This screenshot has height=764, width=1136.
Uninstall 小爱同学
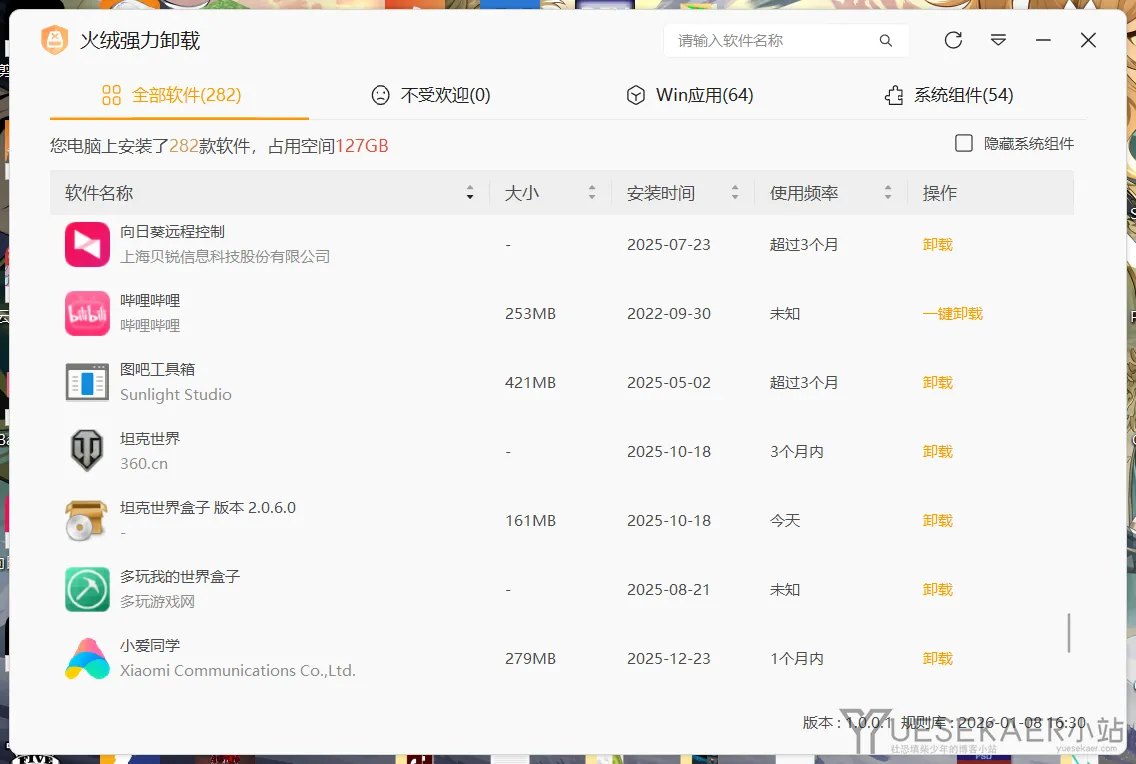point(937,658)
